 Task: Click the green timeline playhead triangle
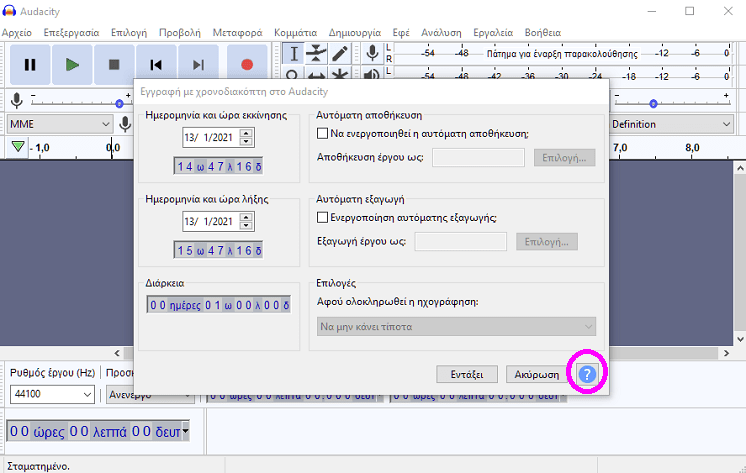(x=18, y=147)
